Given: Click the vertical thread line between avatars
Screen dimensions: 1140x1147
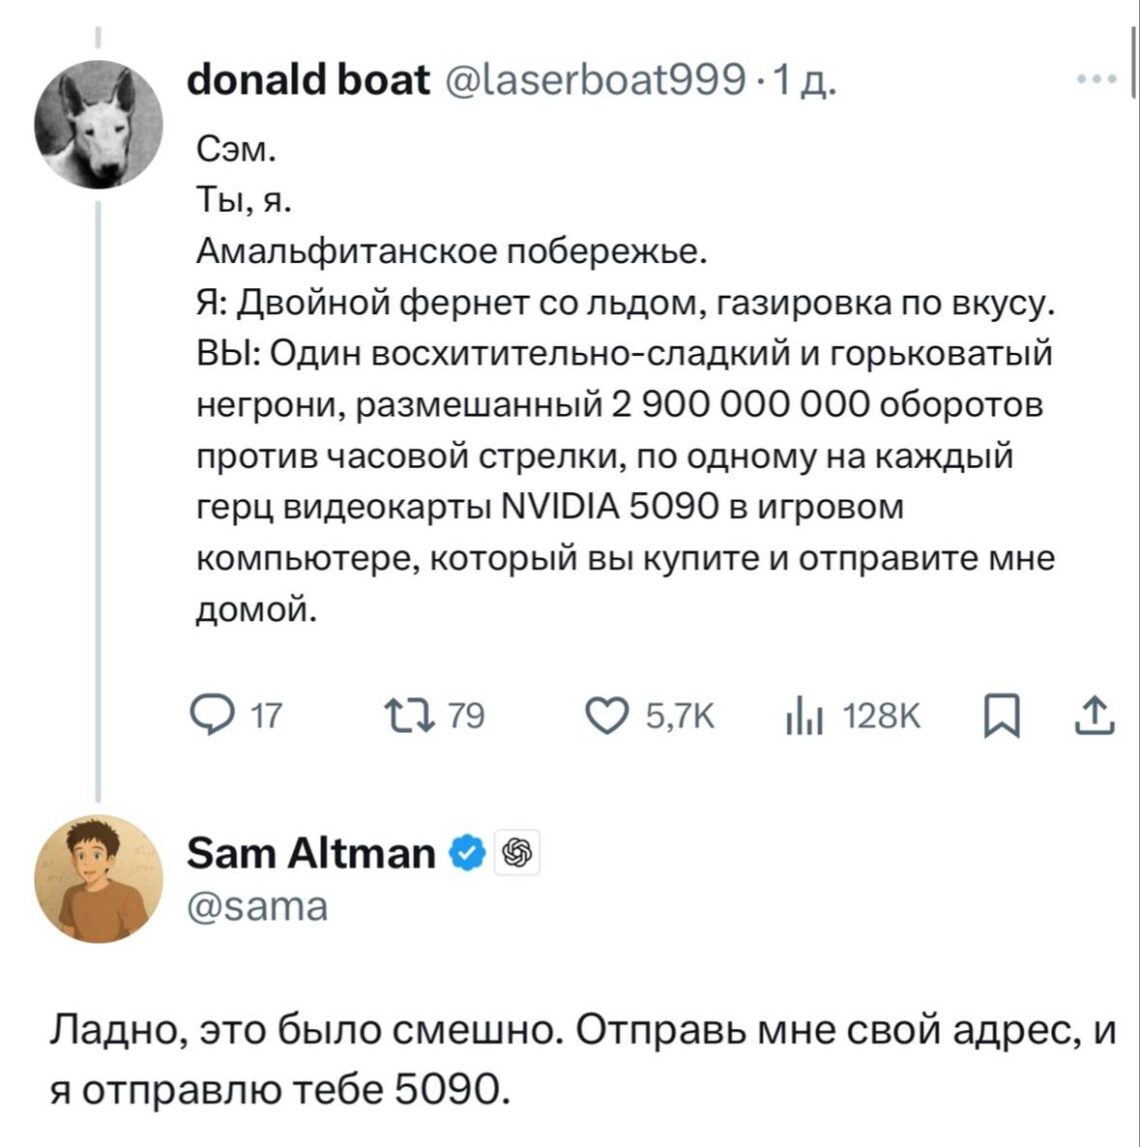Looking at the screenshot, I should (97, 500).
